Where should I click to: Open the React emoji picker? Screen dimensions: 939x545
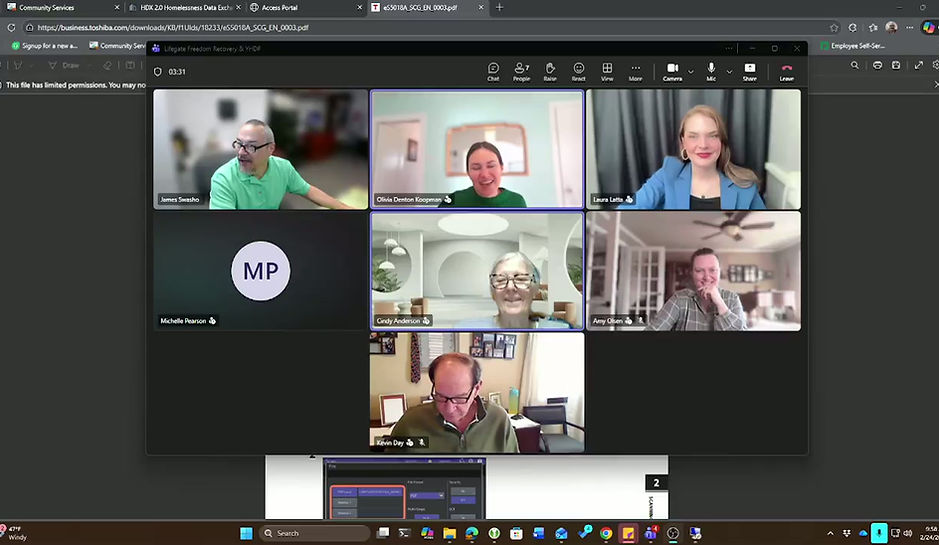tap(578, 71)
